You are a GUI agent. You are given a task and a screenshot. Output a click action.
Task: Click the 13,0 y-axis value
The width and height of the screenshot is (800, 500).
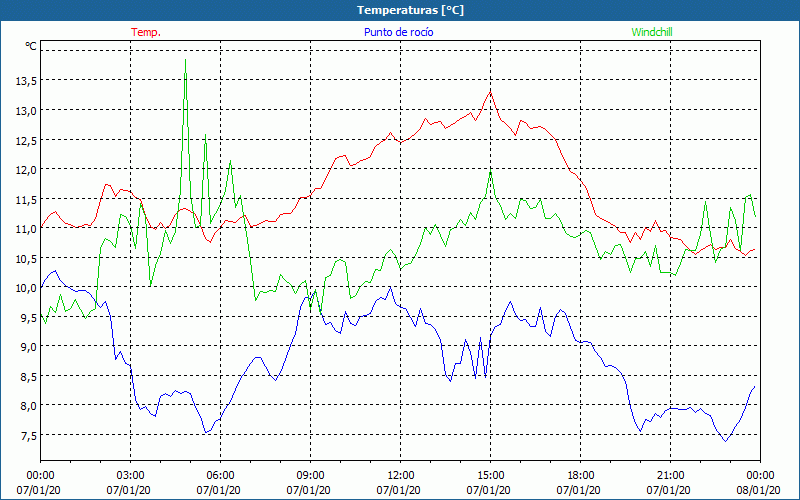click(x=26, y=110)
